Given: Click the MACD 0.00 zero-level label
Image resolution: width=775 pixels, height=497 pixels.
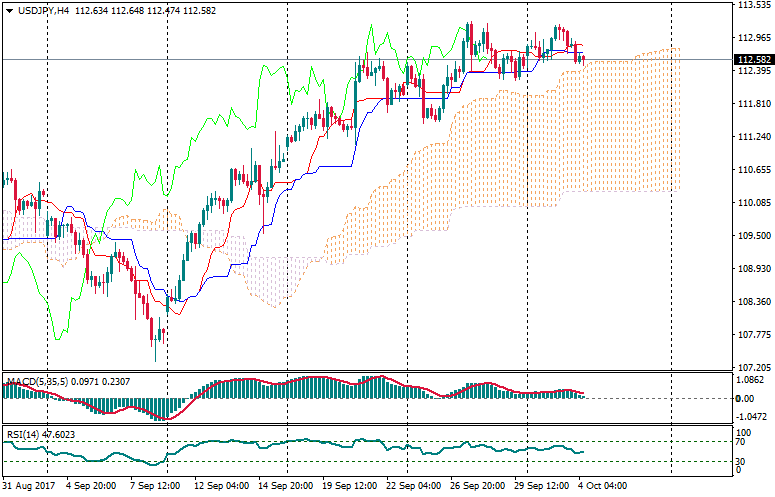Looking at the screenshot, I should pyautogui.click(x=747, y=398).
